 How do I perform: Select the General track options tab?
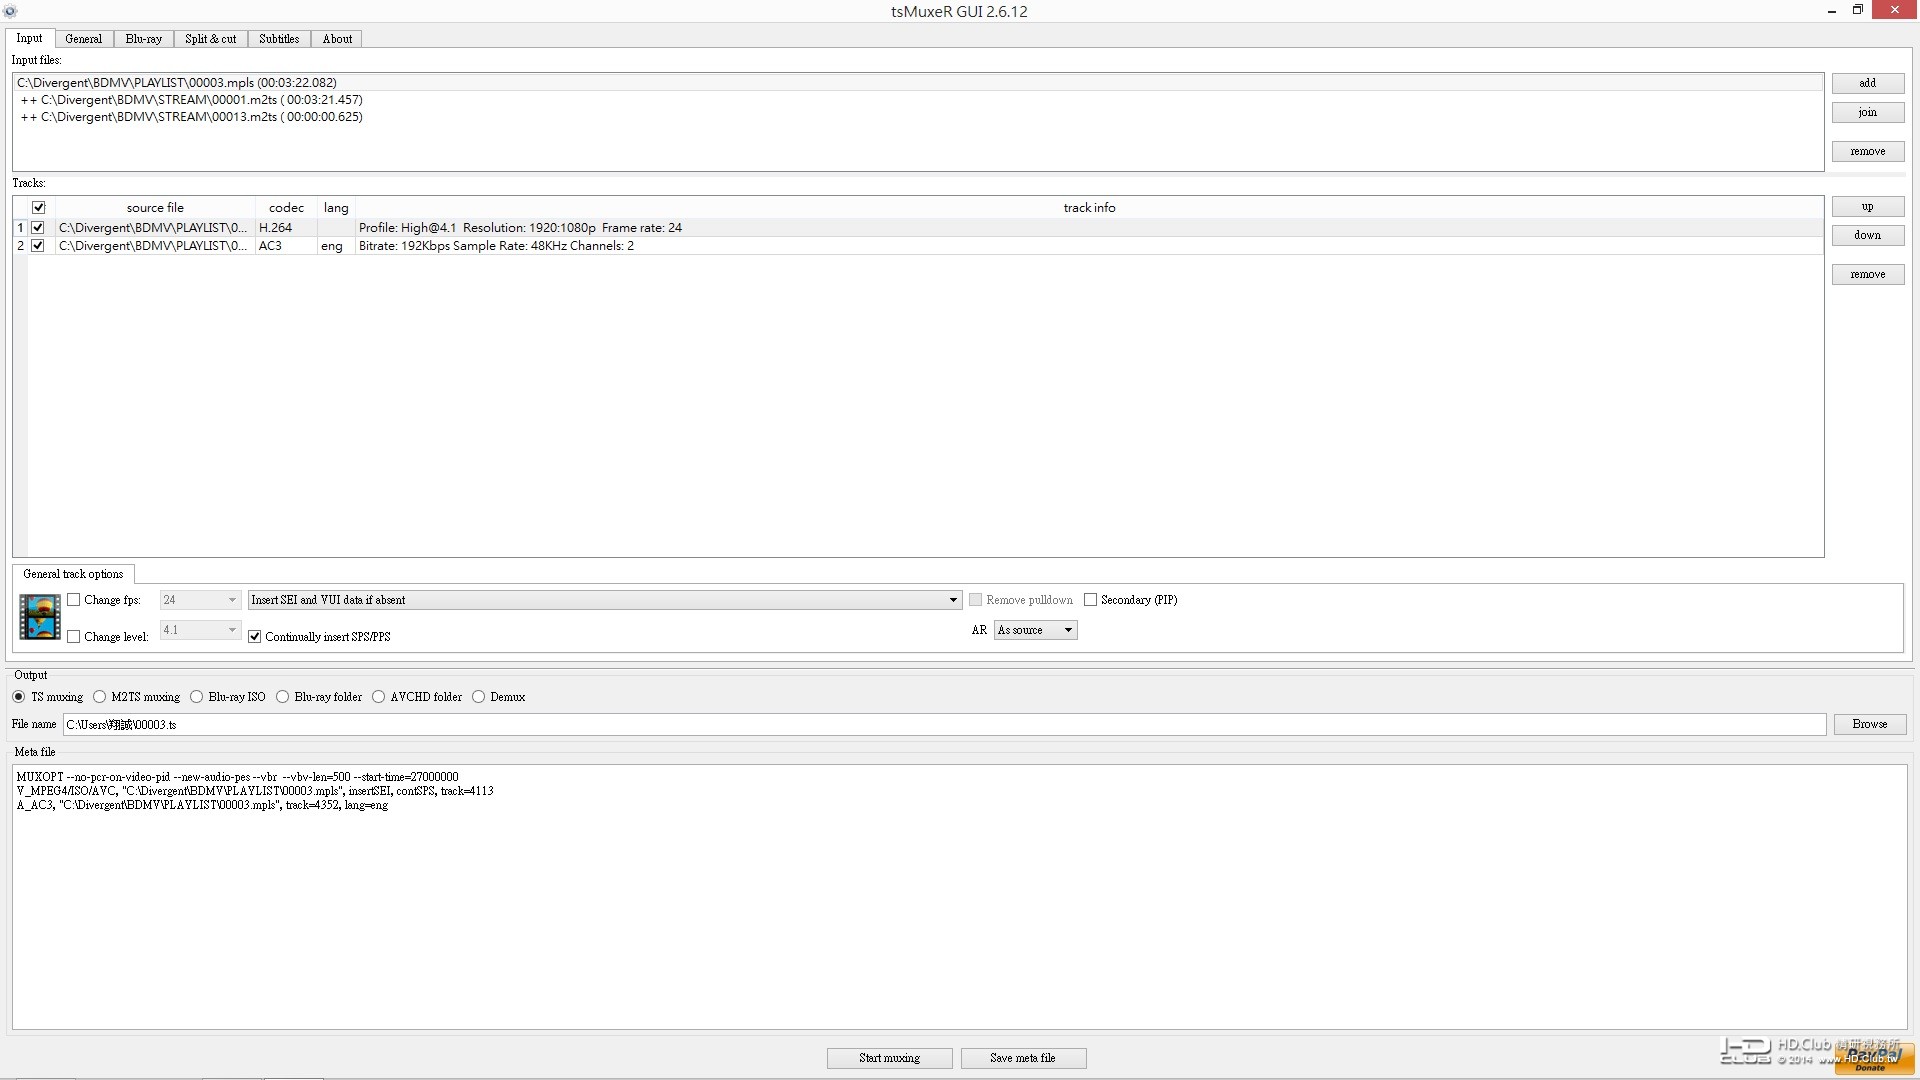click(73, 574)
